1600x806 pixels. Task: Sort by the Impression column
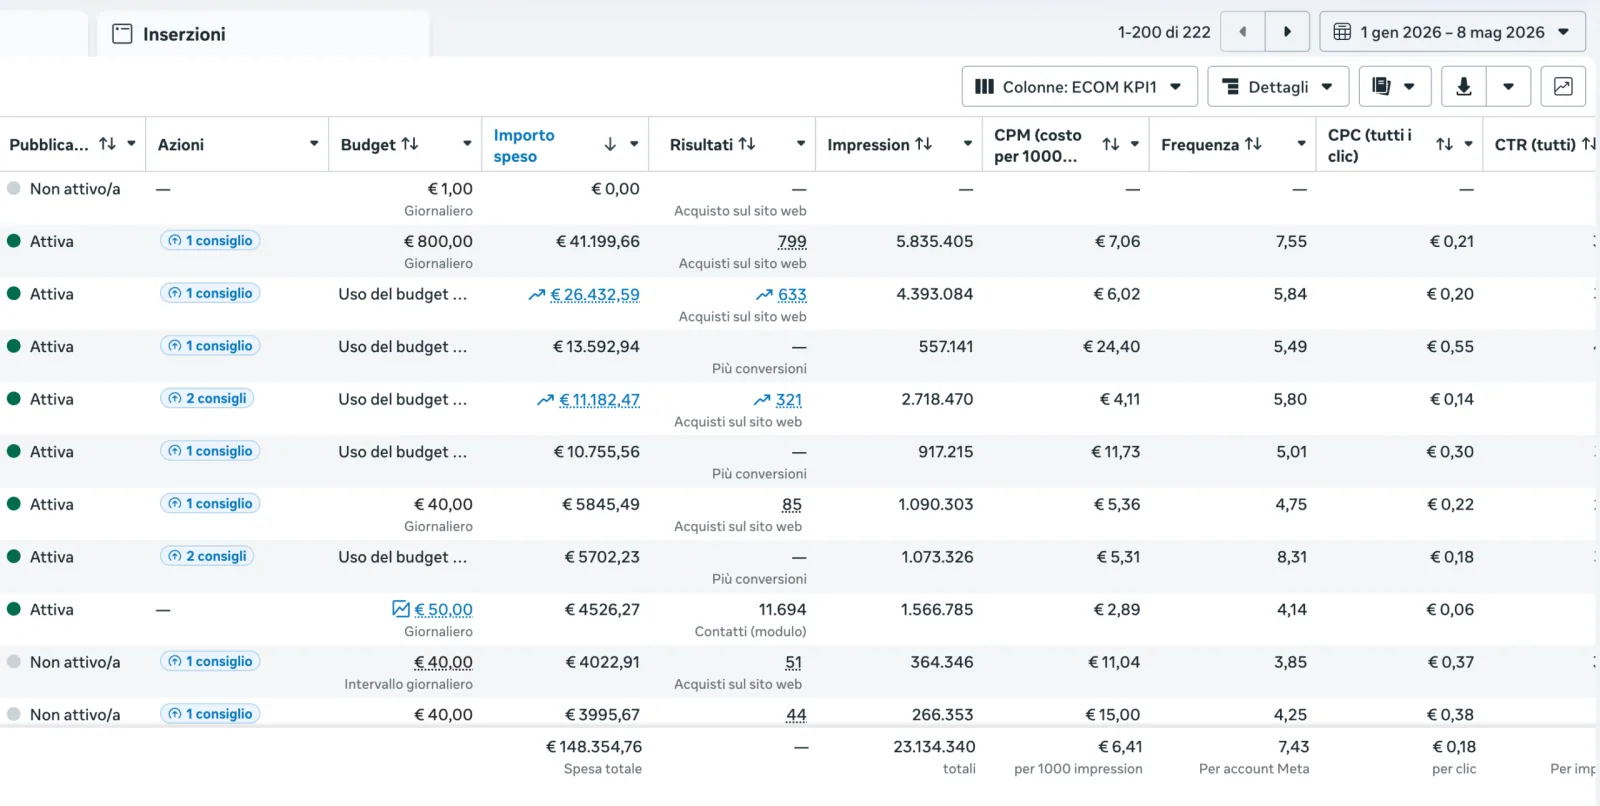[923, 144]
